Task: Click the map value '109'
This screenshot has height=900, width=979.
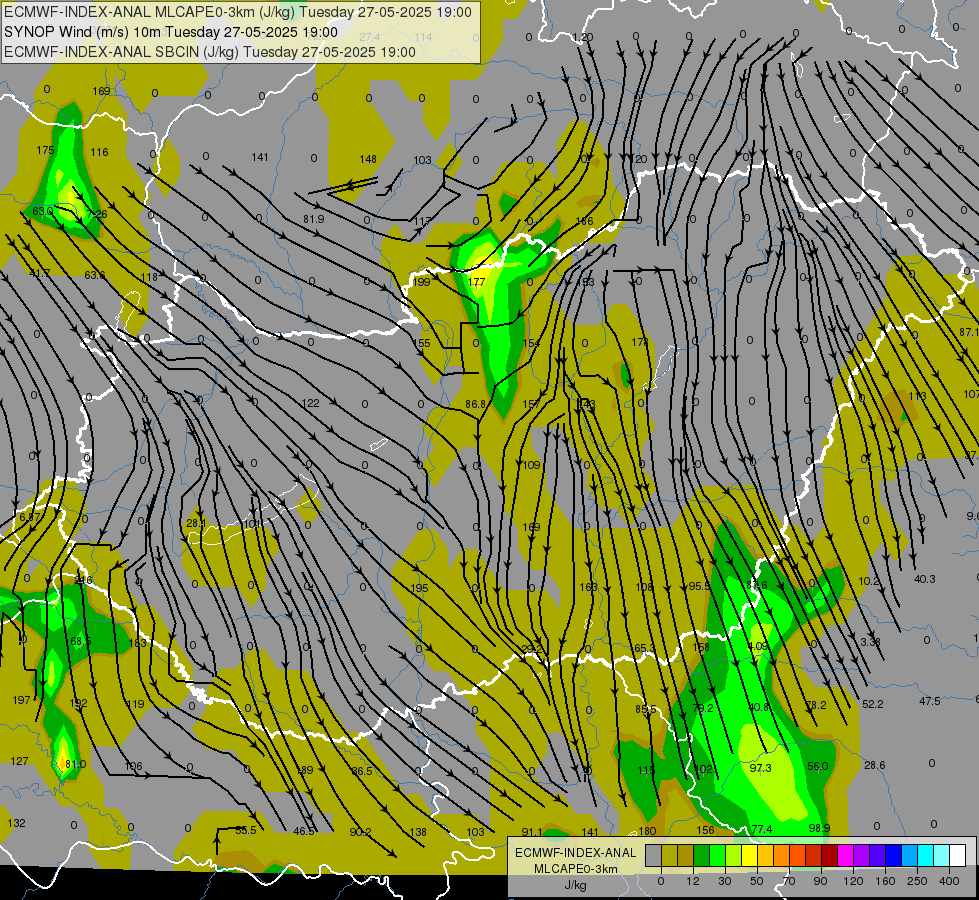Action: (x=531, y=465)
